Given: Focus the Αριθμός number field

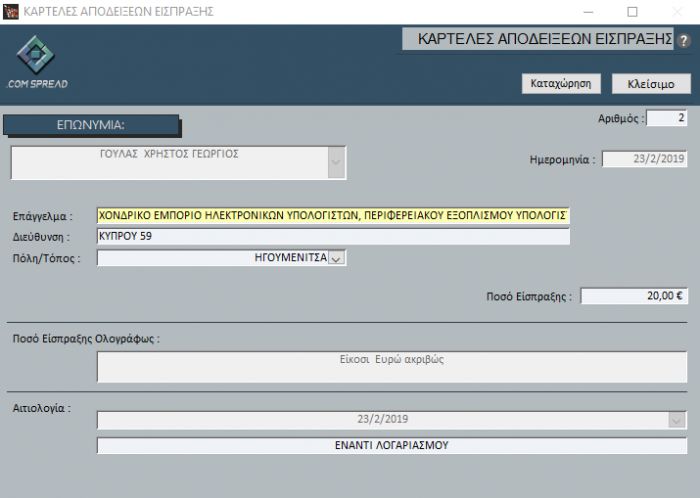Looking at the screenshot, I should point(666,118).
